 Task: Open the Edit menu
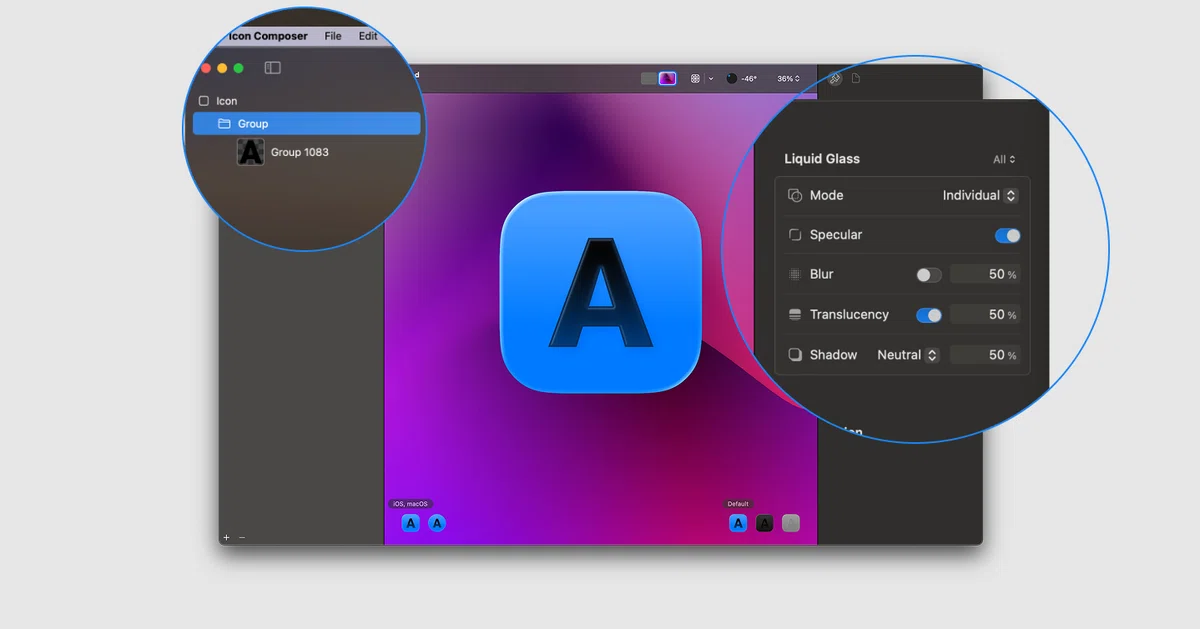tap(368, 36)
